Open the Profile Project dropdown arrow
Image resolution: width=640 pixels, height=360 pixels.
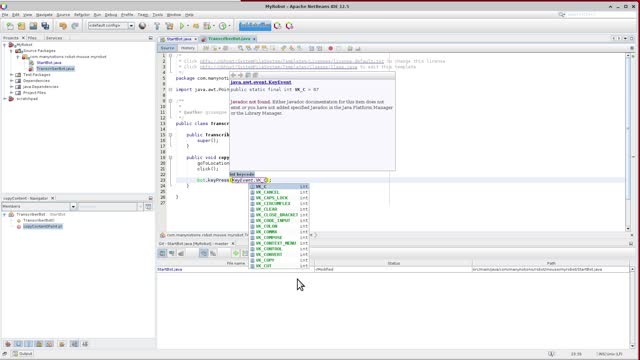click(229, 26)
